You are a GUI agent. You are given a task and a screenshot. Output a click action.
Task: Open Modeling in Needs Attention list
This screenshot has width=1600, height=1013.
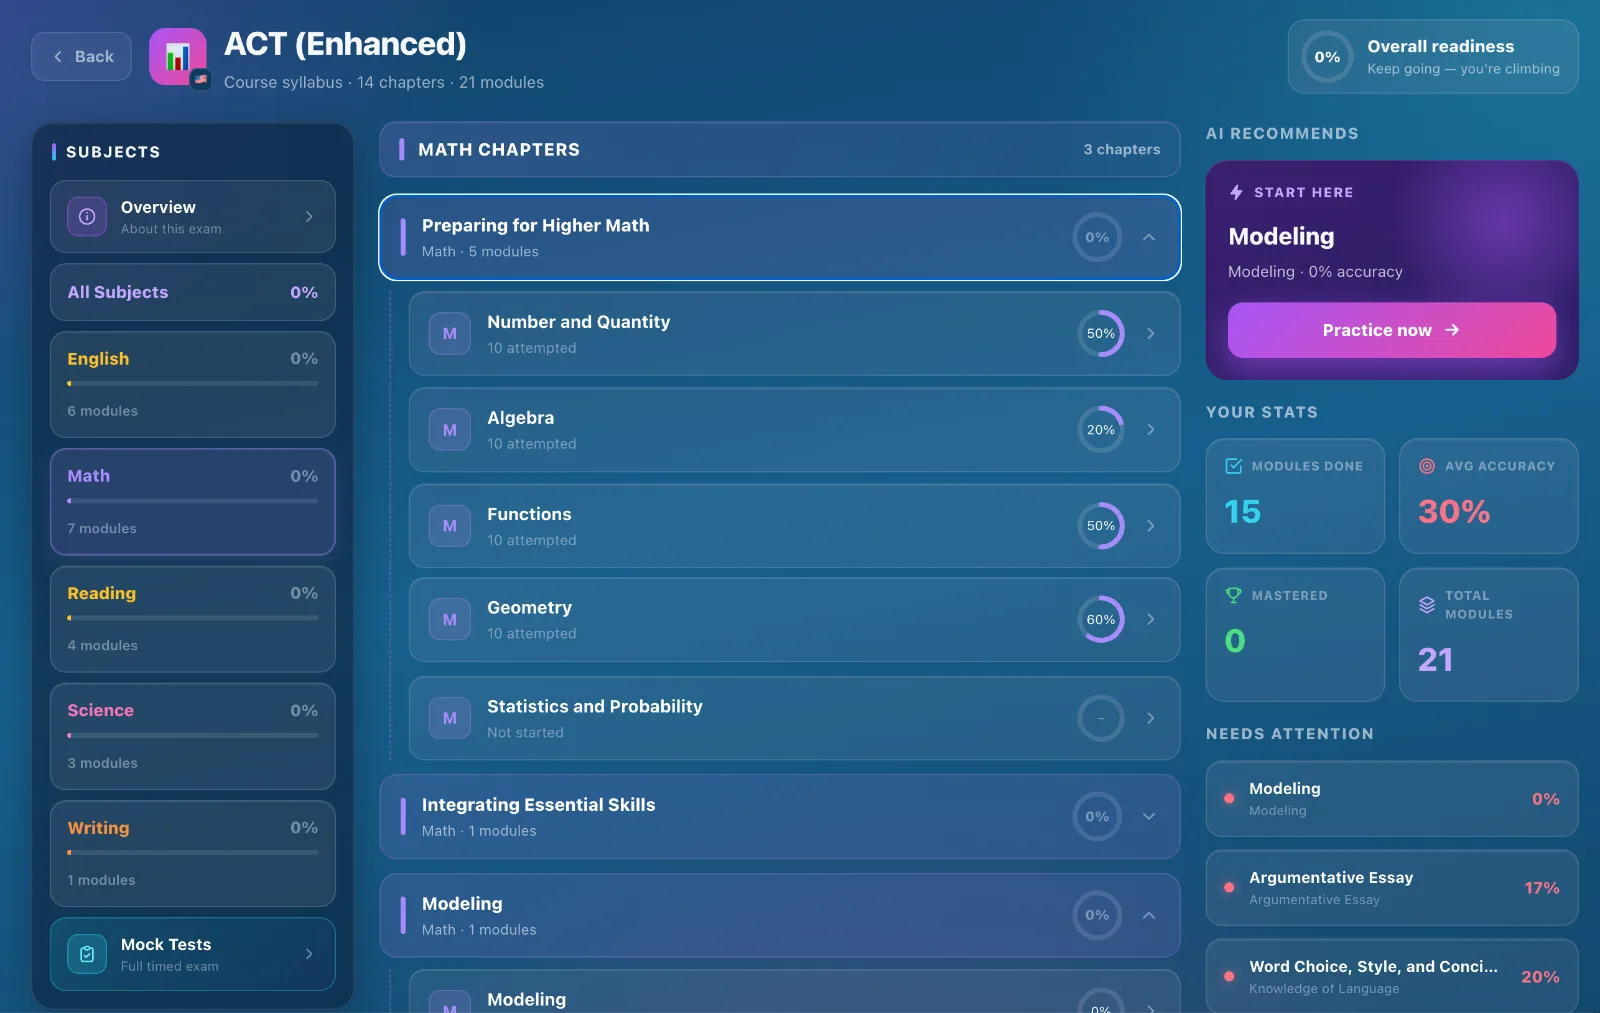(1392, 799)
